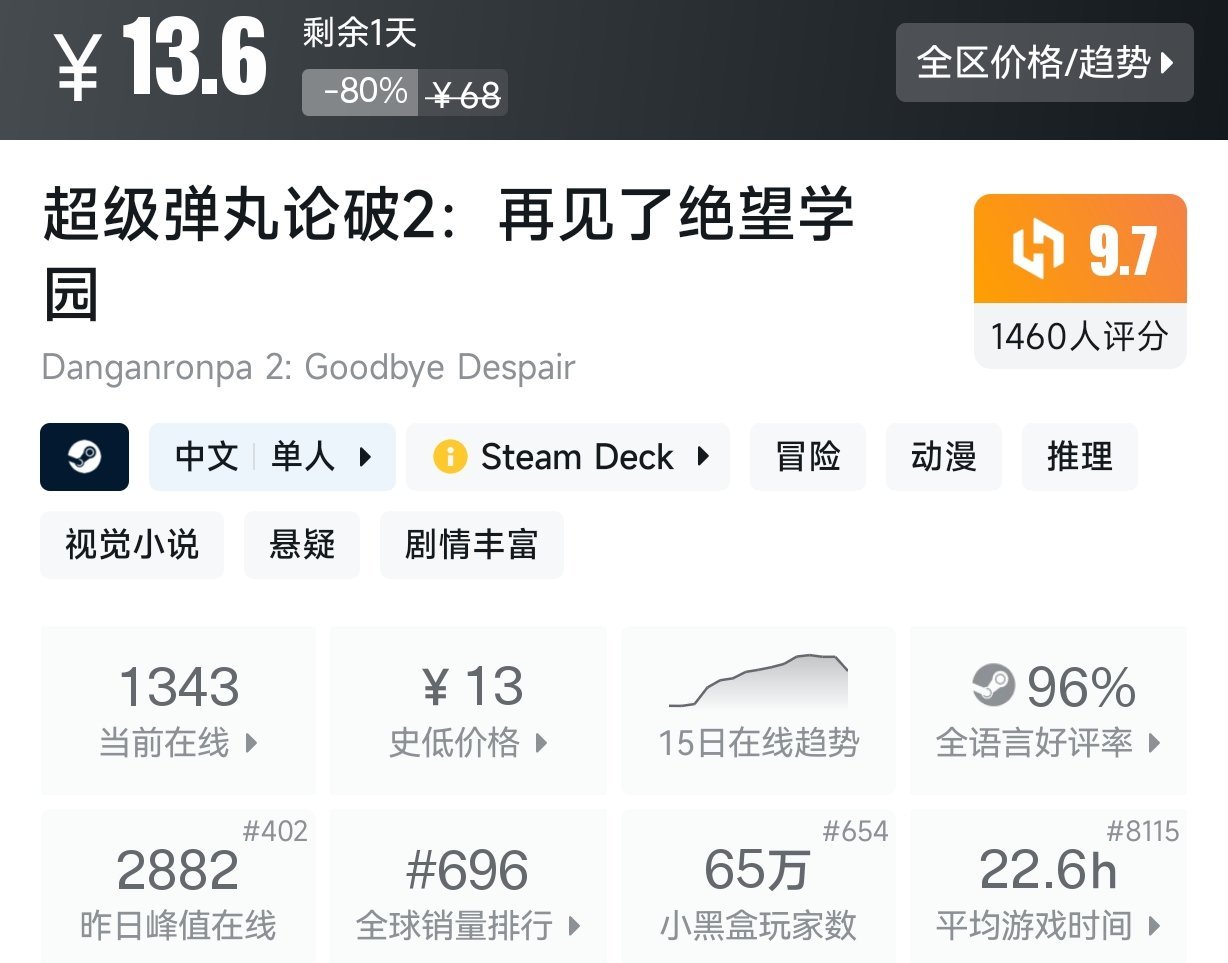Select the 动漫 tag

coord(943,457)
